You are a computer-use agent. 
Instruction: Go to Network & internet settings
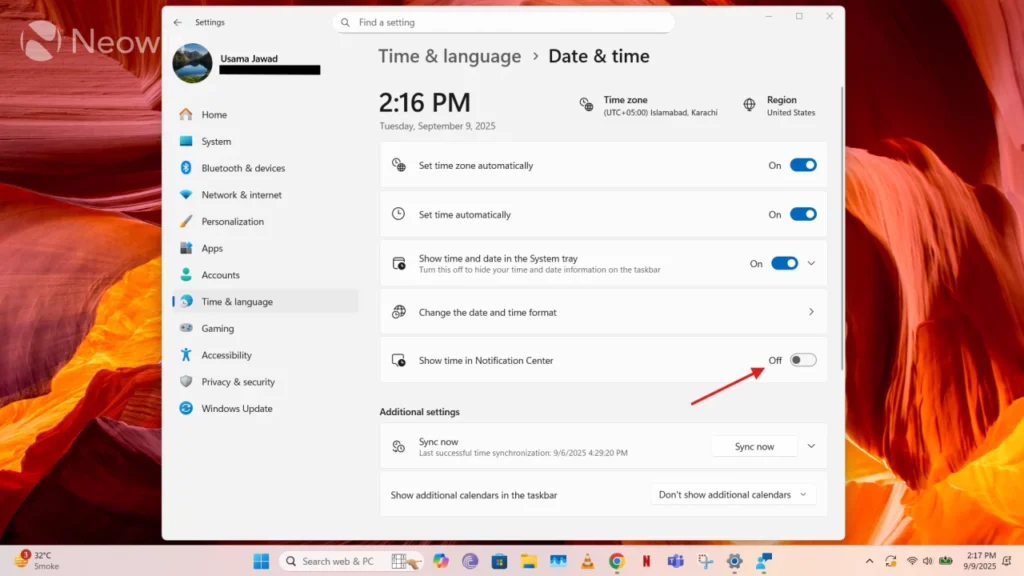point(241,195)
